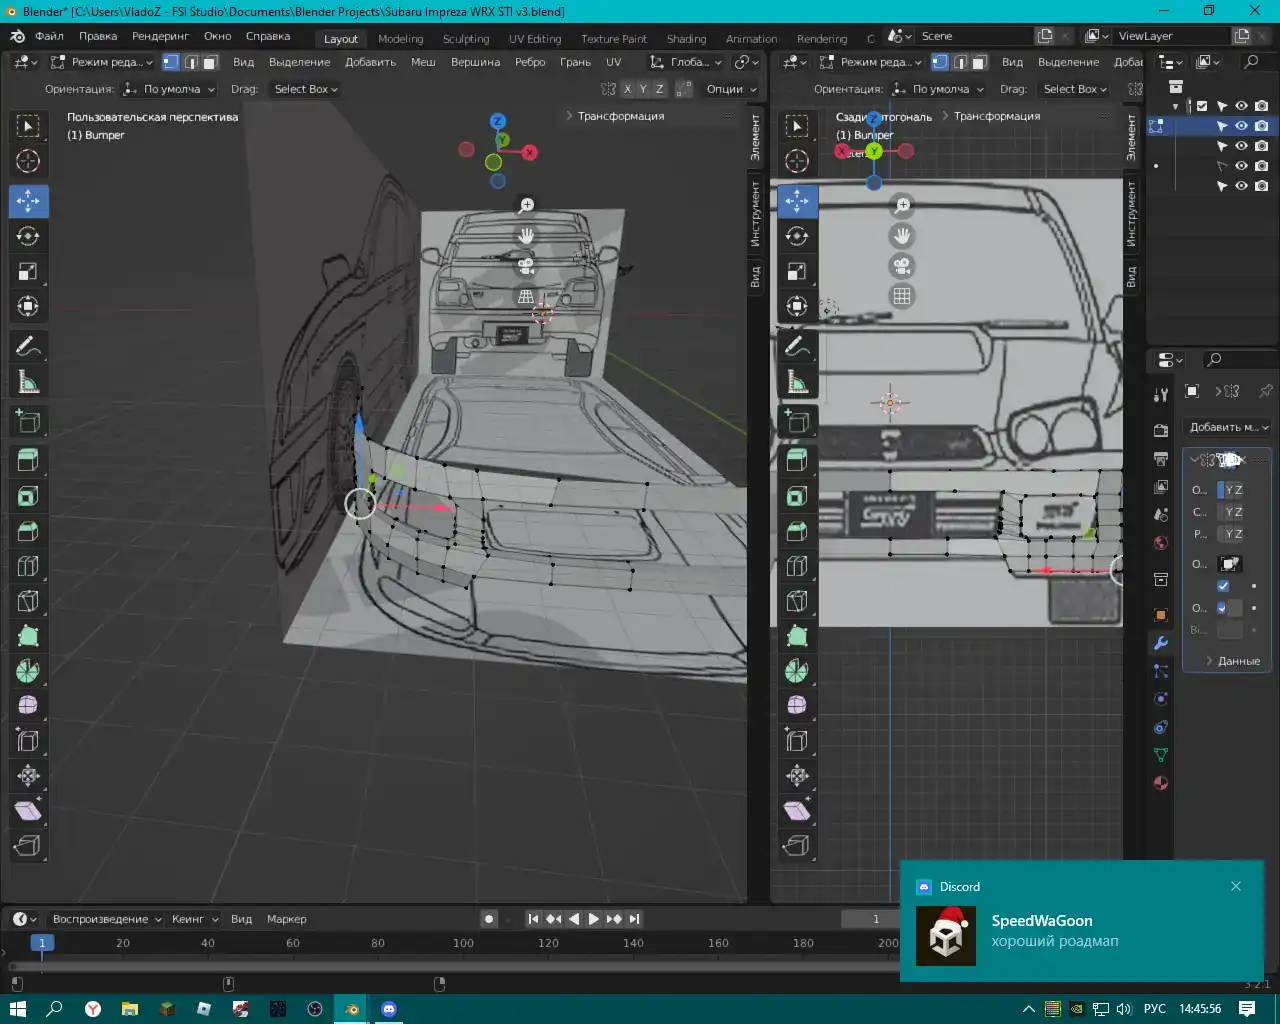This screenshot has height=1024, width=1280.
Task: Toggle the checked checkbox in modifier panel
Action: [1223, 586]
